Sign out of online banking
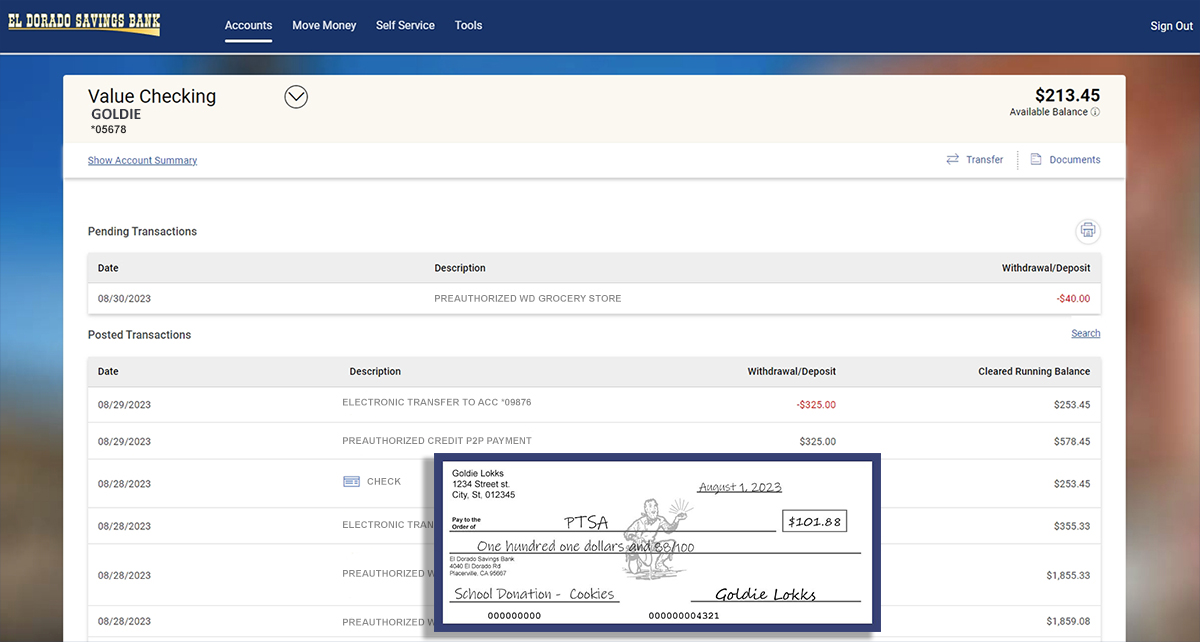Screen dimensions: 1200x642 1171,26
